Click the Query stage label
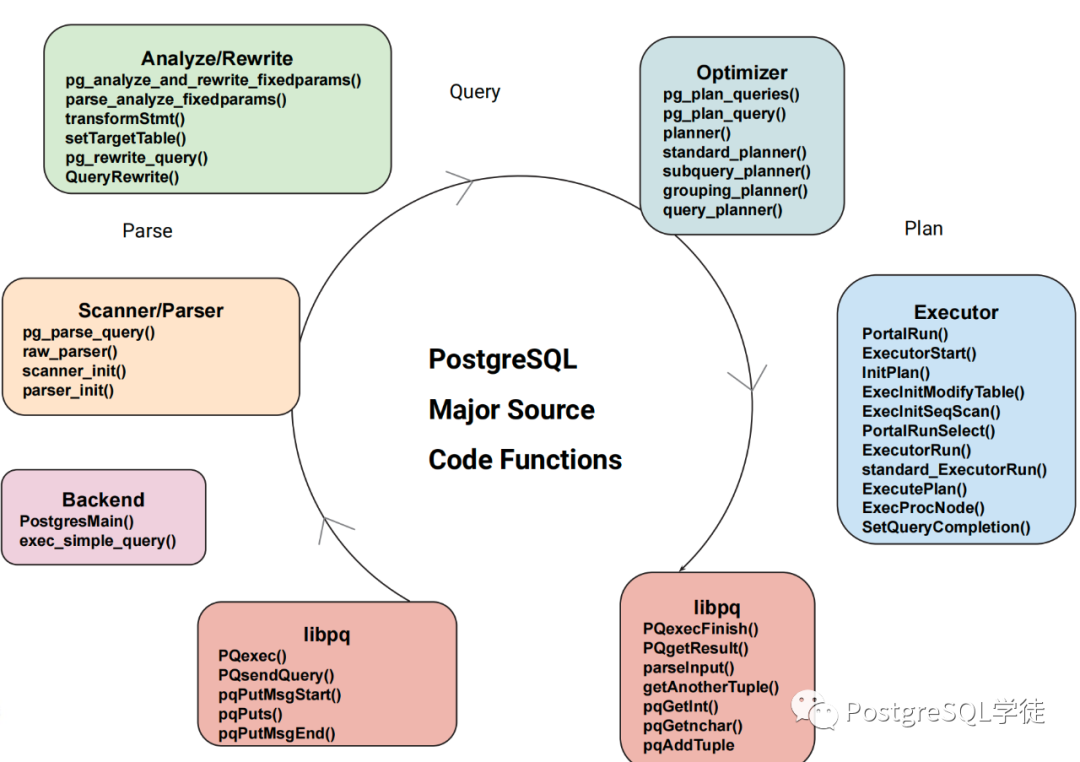 pos(474,92)
